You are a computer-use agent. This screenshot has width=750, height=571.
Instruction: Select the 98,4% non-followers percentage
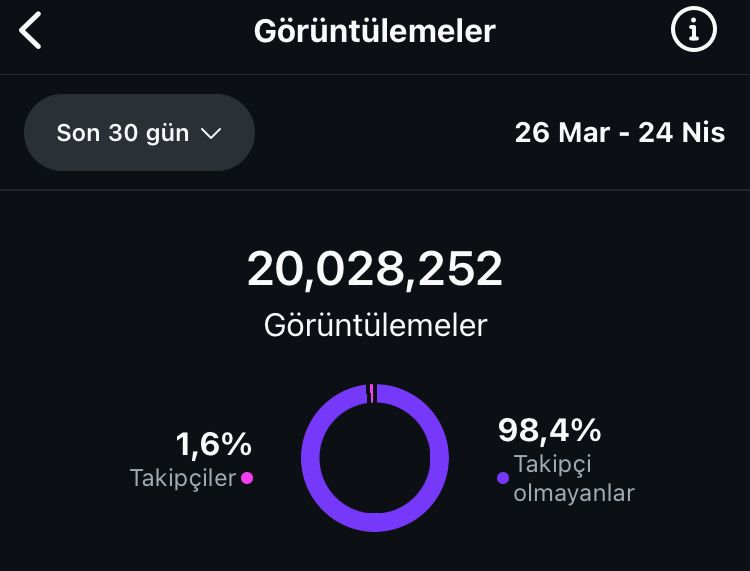[x=550, y=430]
